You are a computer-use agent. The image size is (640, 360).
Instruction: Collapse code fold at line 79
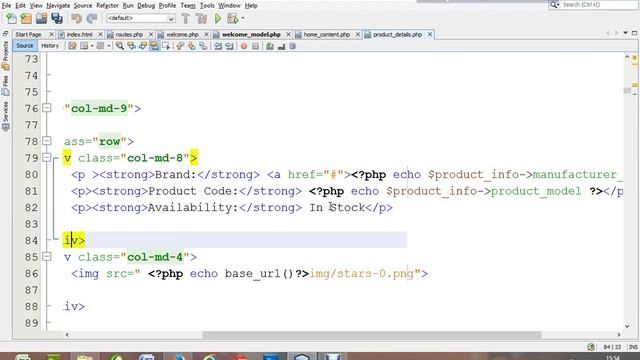click(x=47, y=157)
